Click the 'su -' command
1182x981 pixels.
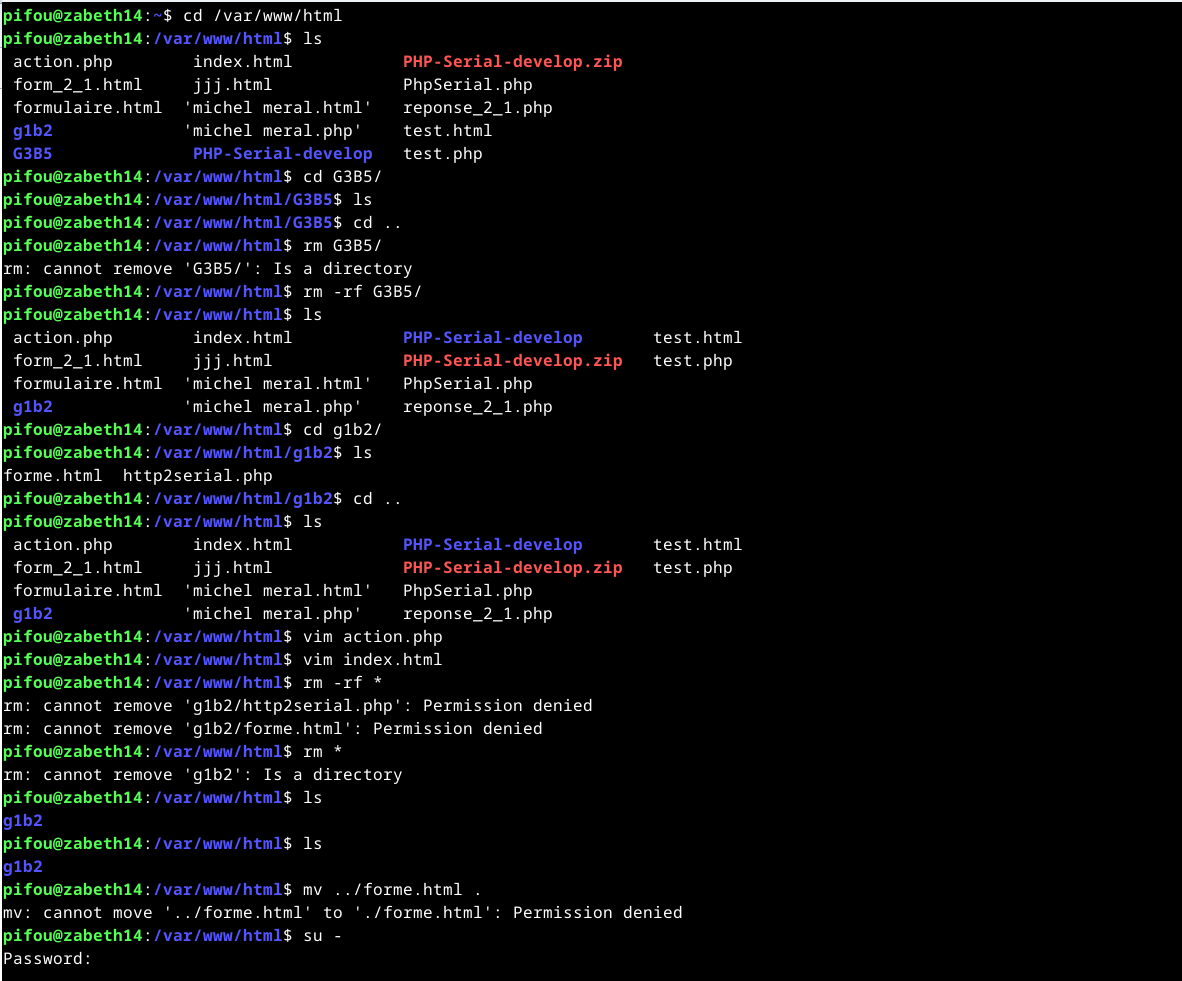click(323, 936)
